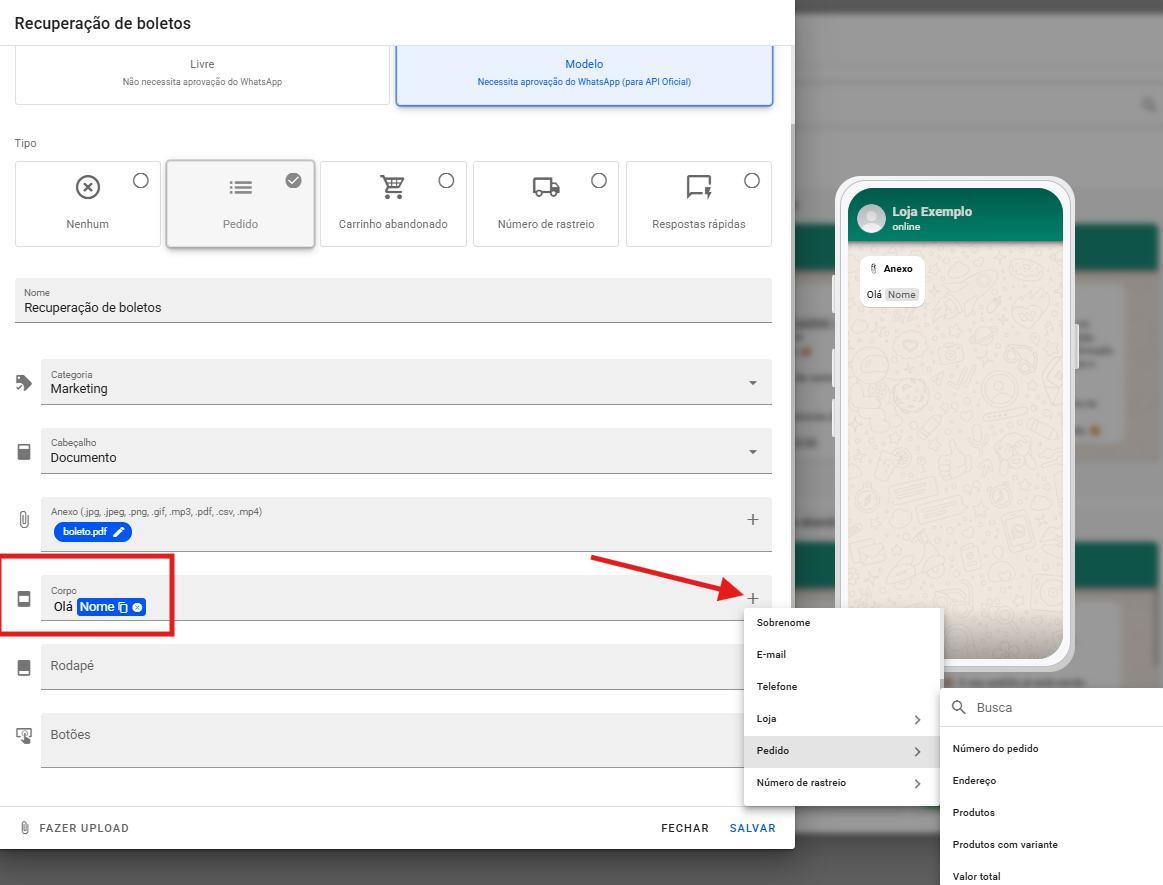
Task: Select the Número de rastreio radio button
Action: (599, 180)
